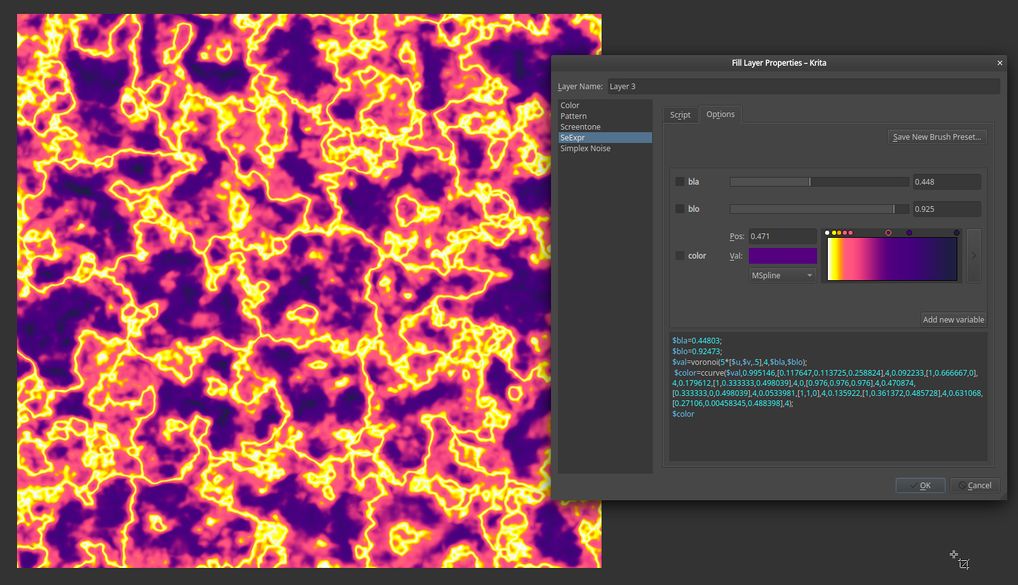Pick the rightmost dark navy gradient stop

(x=957, y=233)
